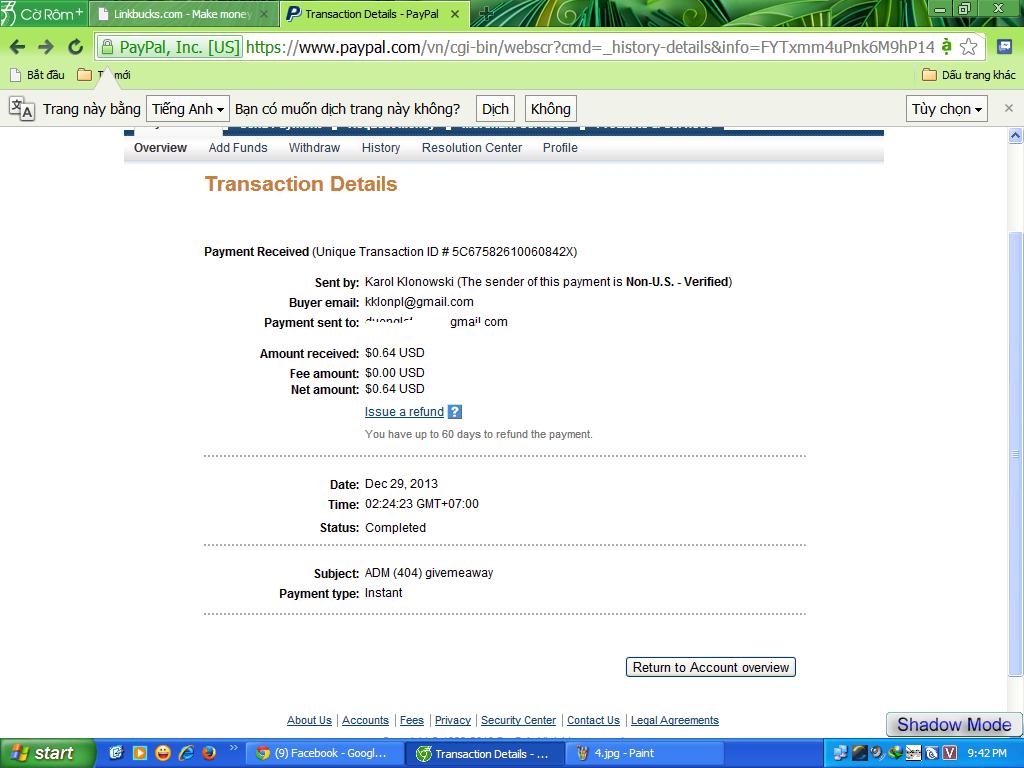1024x768 pixels.
Task: Go to the Resolution Center
Action: [x=472, y=148]
